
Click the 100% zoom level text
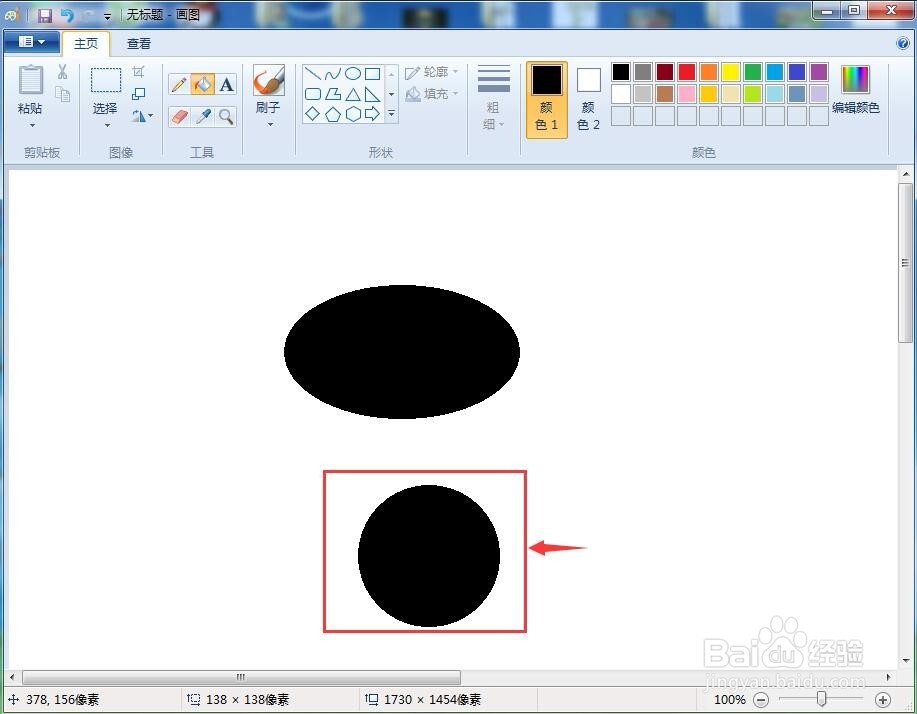(x=729, y=699)
